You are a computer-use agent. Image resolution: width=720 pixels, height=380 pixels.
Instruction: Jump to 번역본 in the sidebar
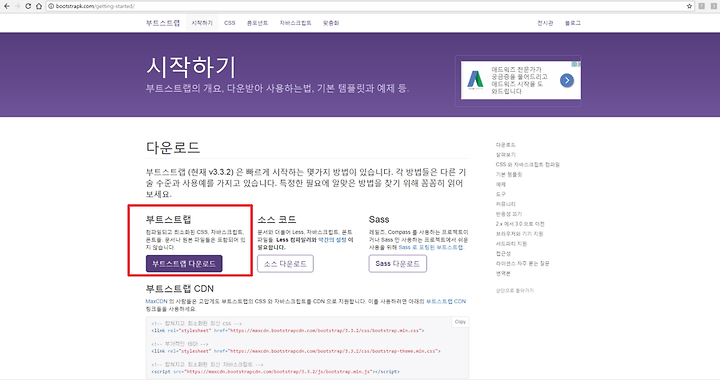[x=503, y=273]
